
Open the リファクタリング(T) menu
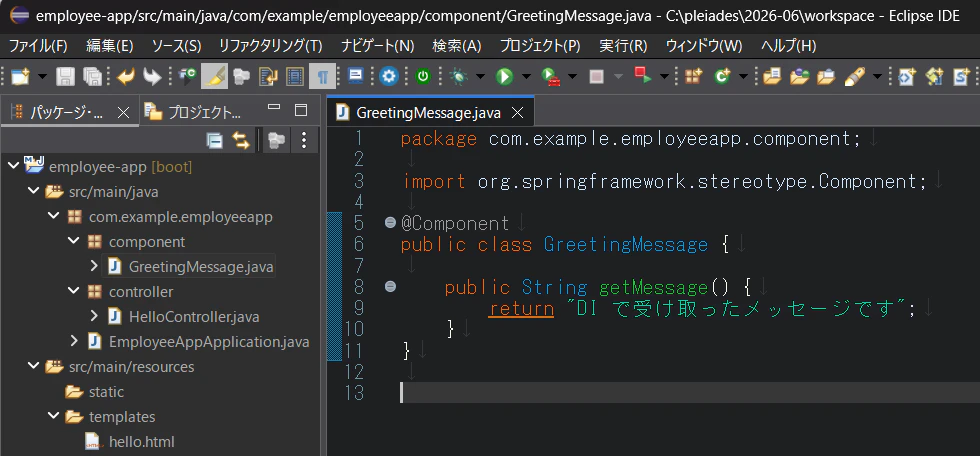[x=271, y=46]
